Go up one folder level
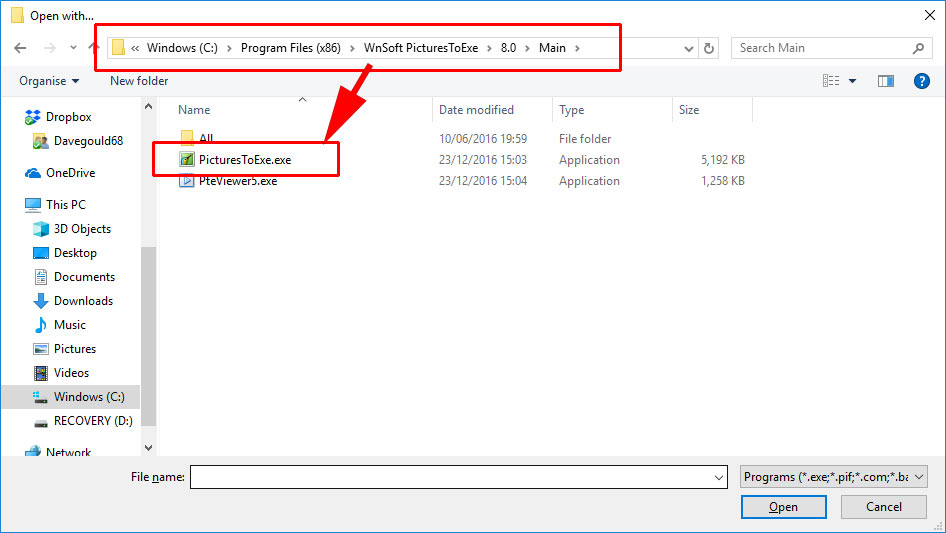This screenshot has height=533, width=946. 92,48
